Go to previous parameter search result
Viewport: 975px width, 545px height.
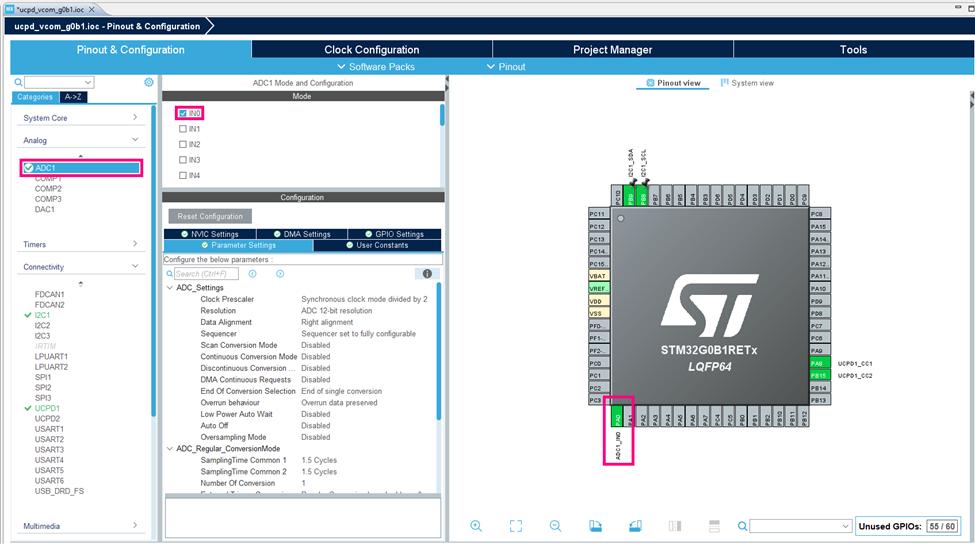pyautogui.click(x=252, y=274)
